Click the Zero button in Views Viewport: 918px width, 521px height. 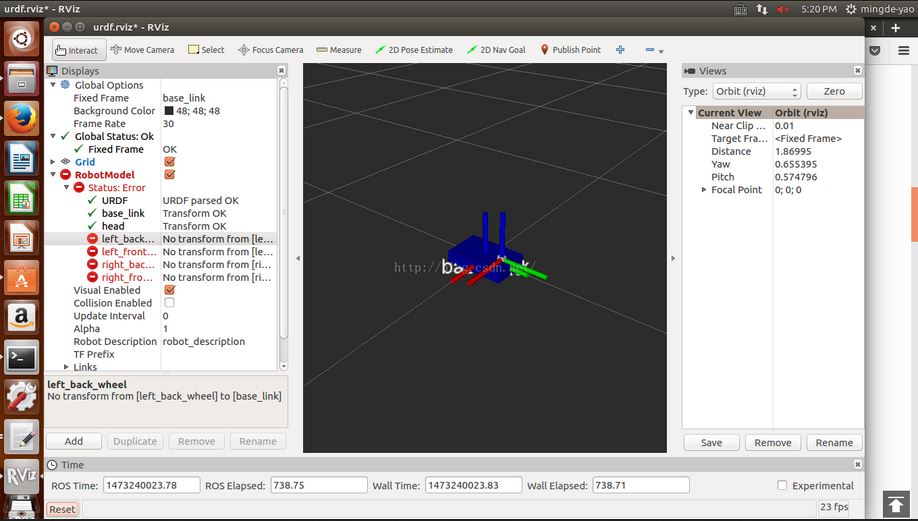pos(834,91)
